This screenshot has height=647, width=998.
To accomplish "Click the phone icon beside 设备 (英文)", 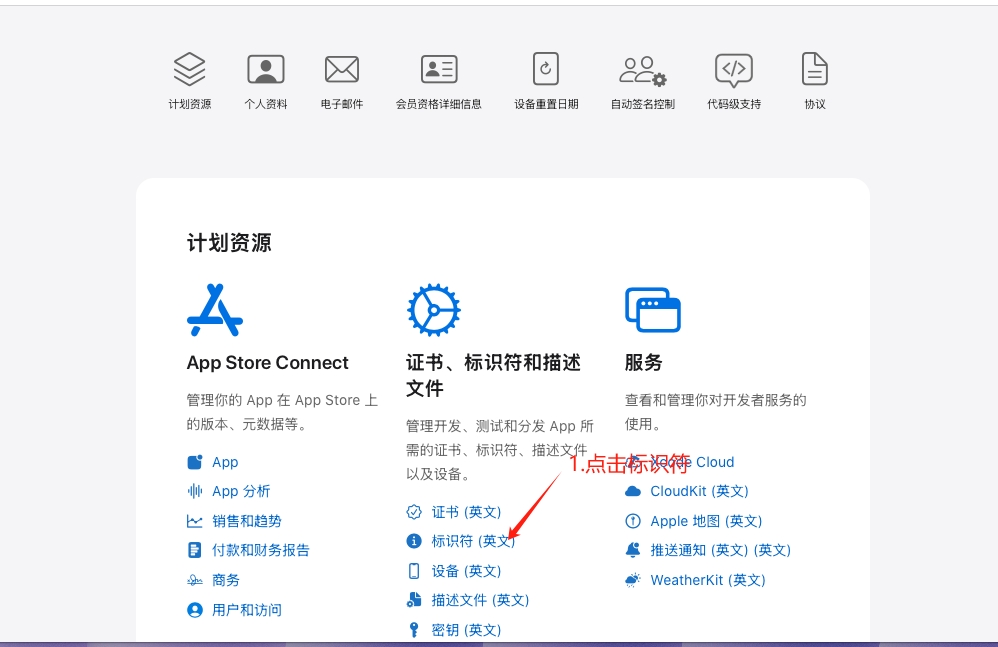I will (x=414, y=571).
